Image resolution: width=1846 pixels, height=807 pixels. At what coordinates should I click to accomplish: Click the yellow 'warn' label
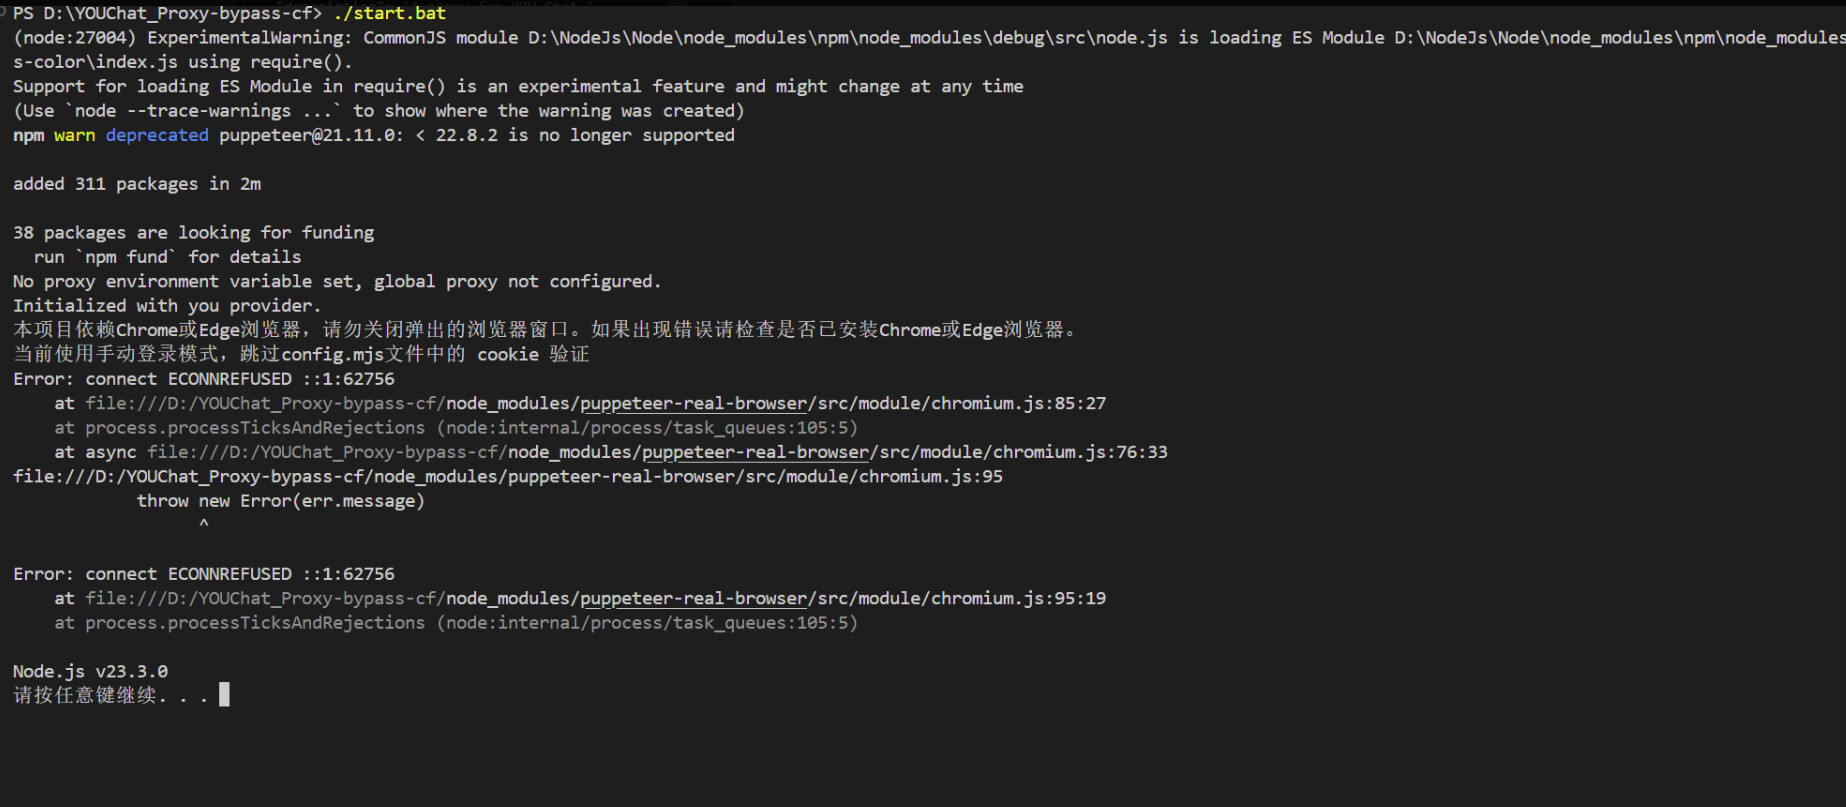tap(75, 135)
